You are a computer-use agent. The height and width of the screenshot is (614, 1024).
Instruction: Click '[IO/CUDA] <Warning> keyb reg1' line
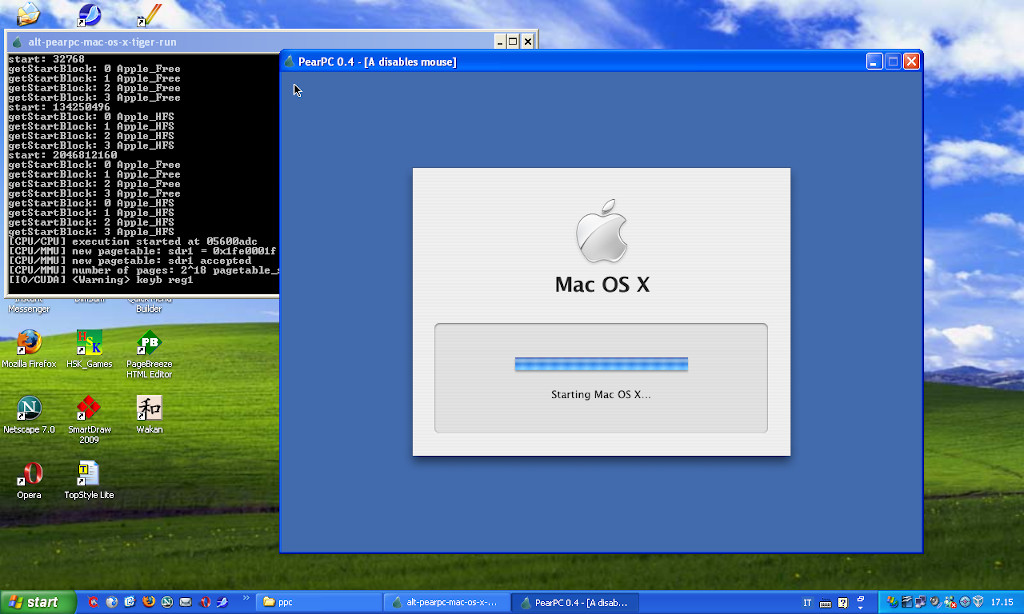[101, 280]
